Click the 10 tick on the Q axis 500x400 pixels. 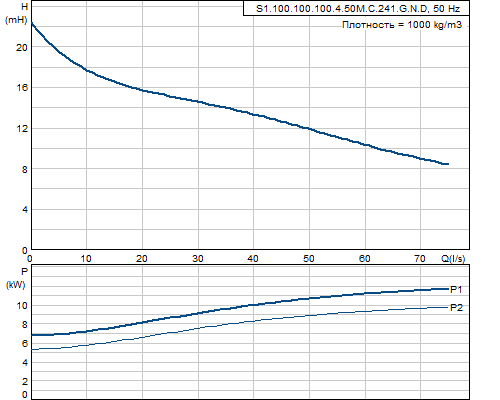pyautogui.click(x=86, y=259)
